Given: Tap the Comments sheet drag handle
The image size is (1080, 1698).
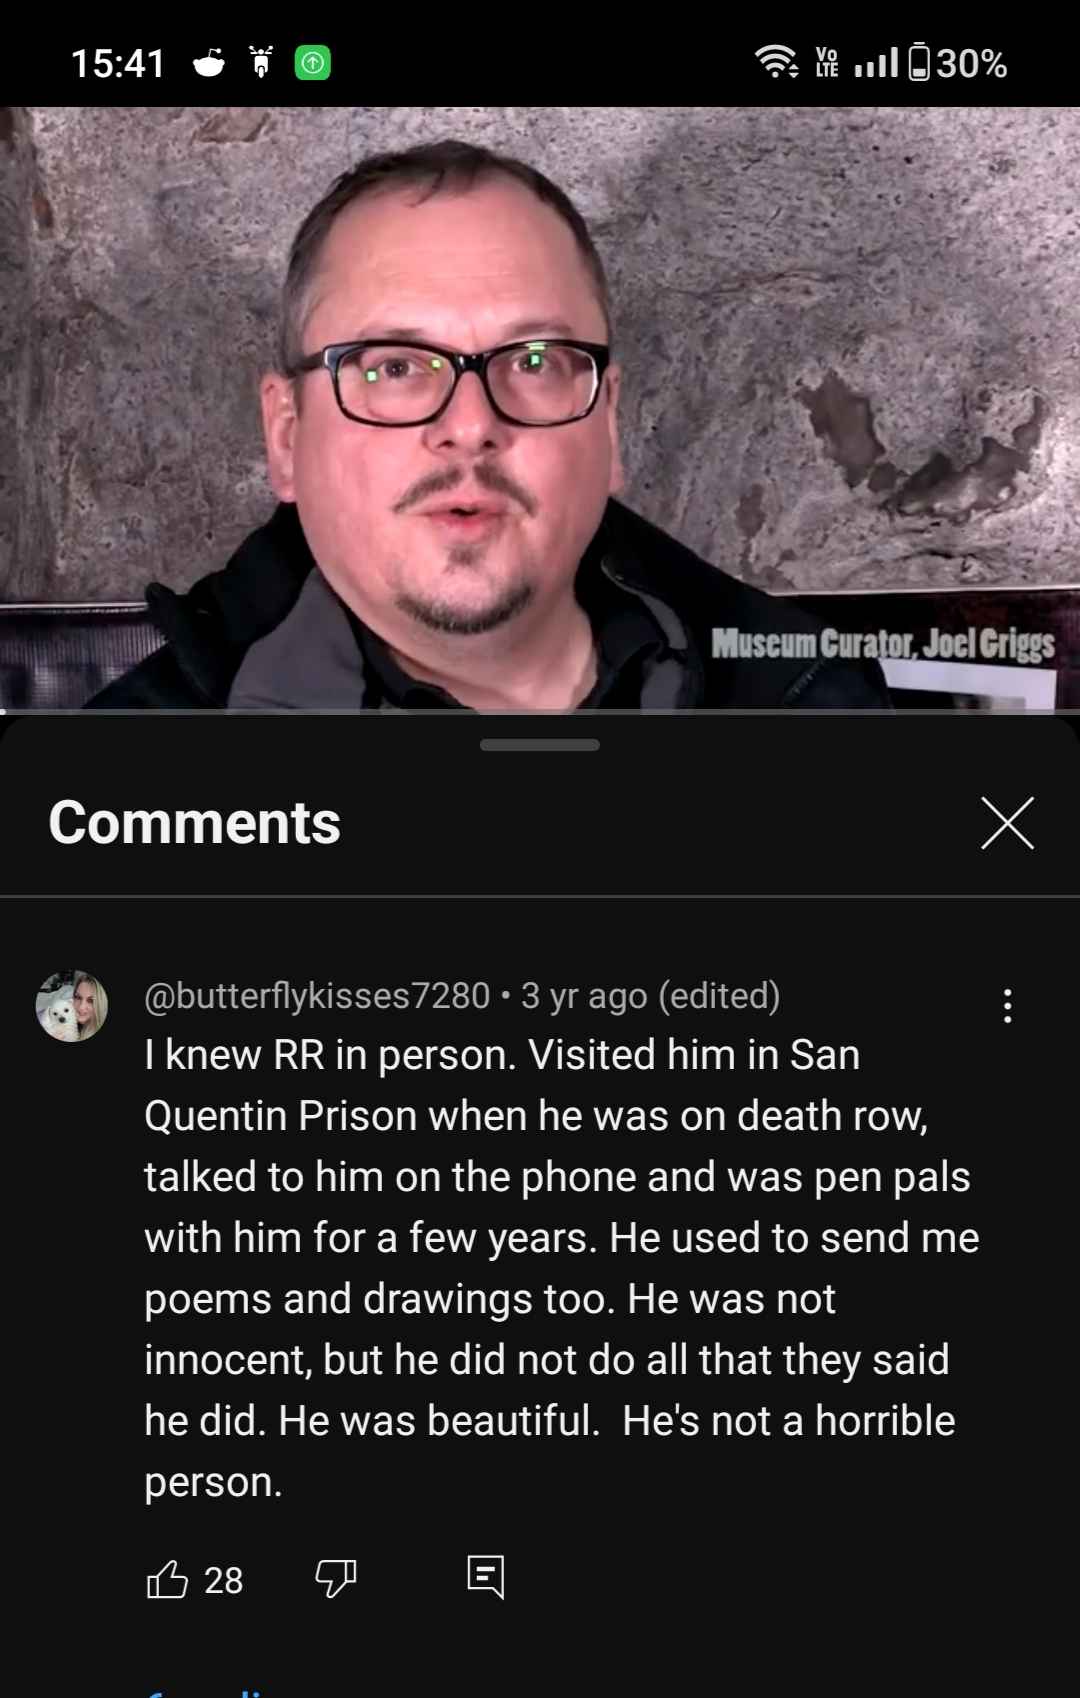Looking at the screenshot, I should 540,745.
